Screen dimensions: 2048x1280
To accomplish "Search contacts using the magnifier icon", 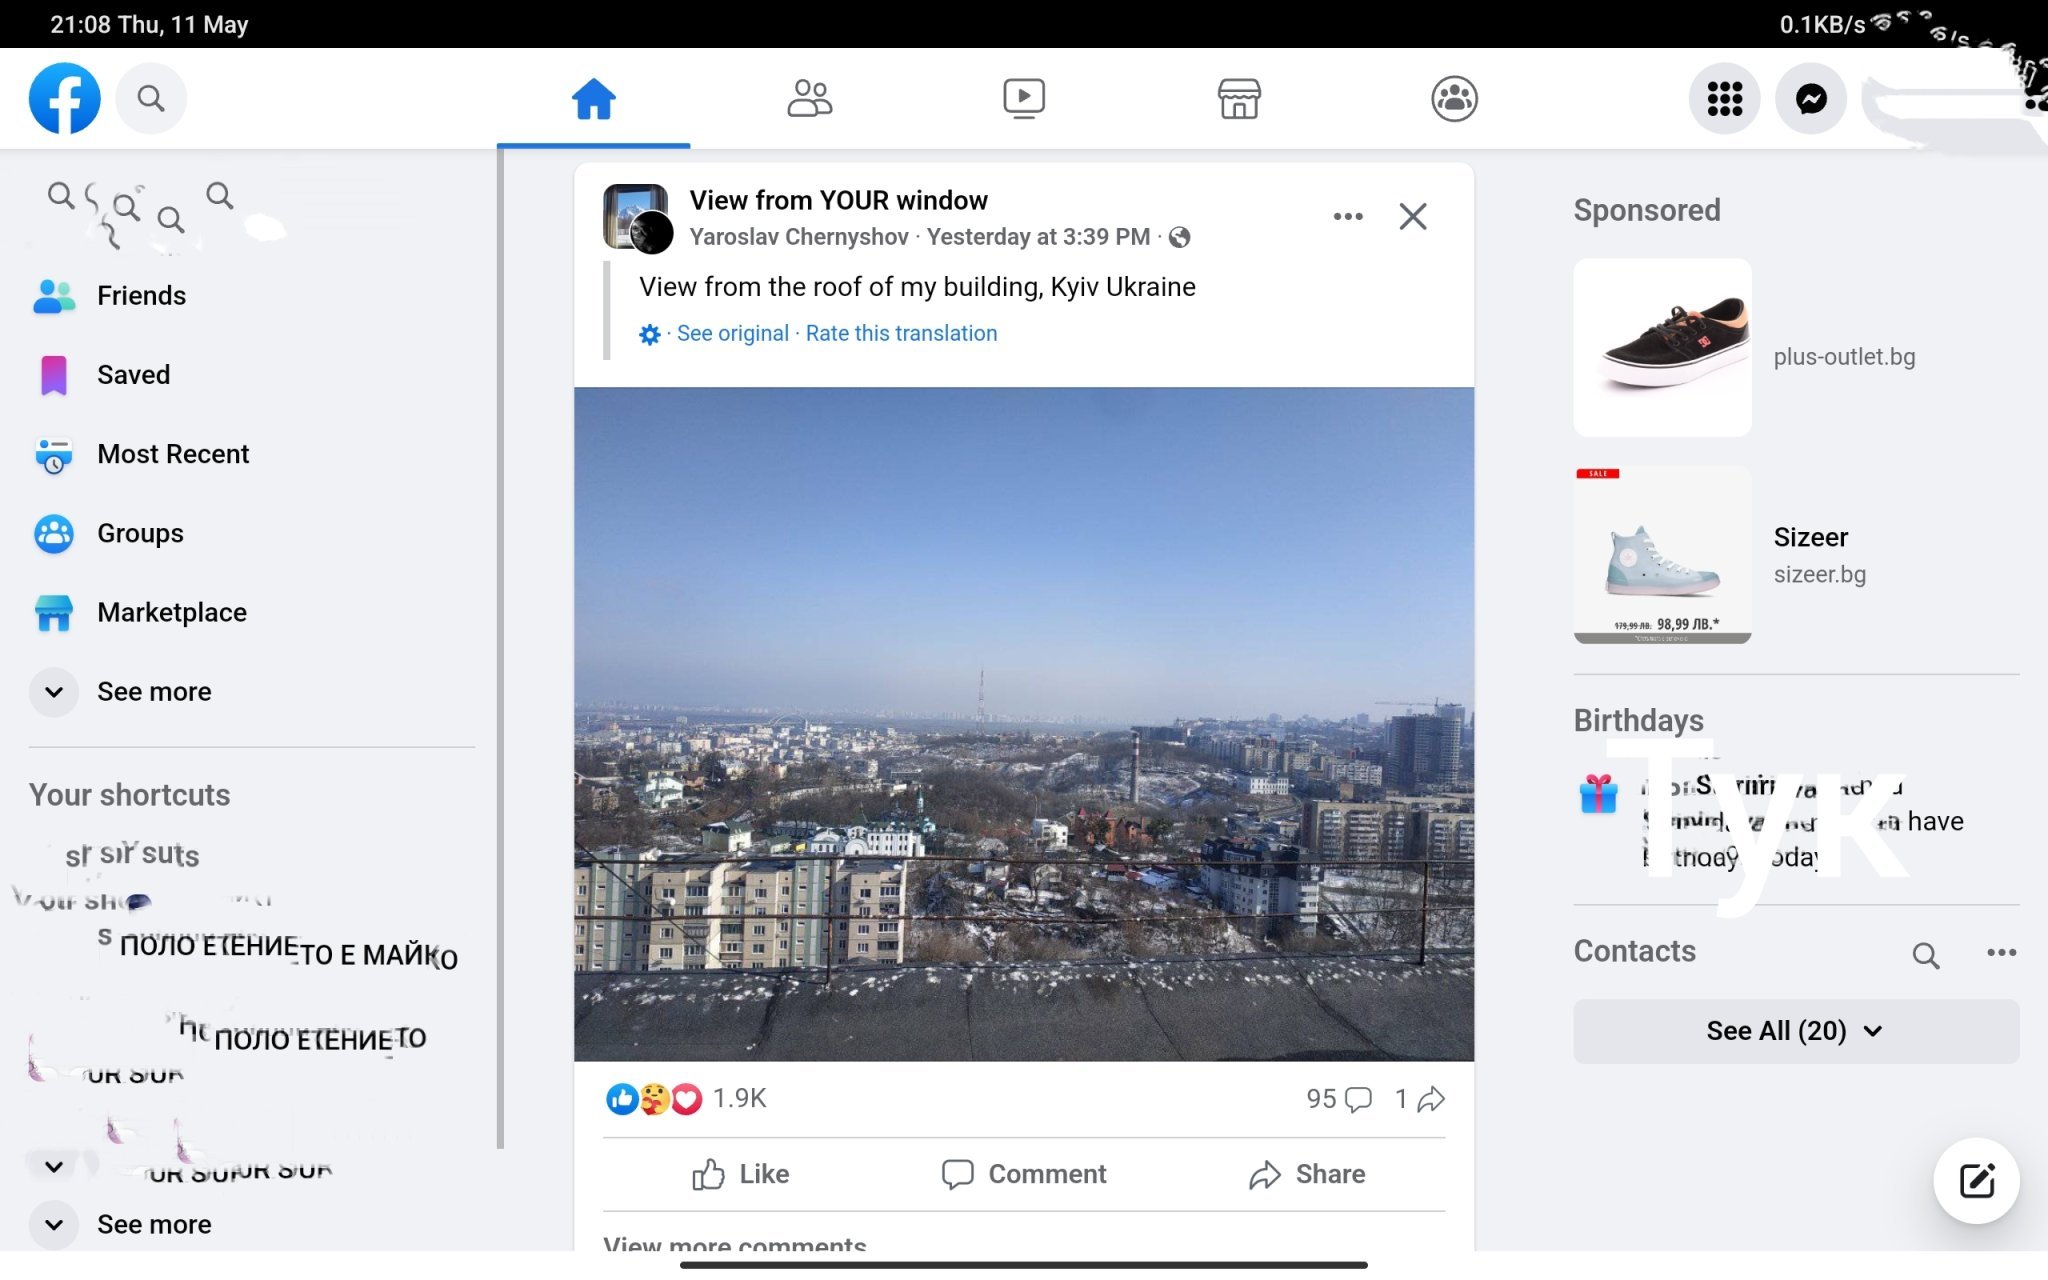I will click(1925, 954).
